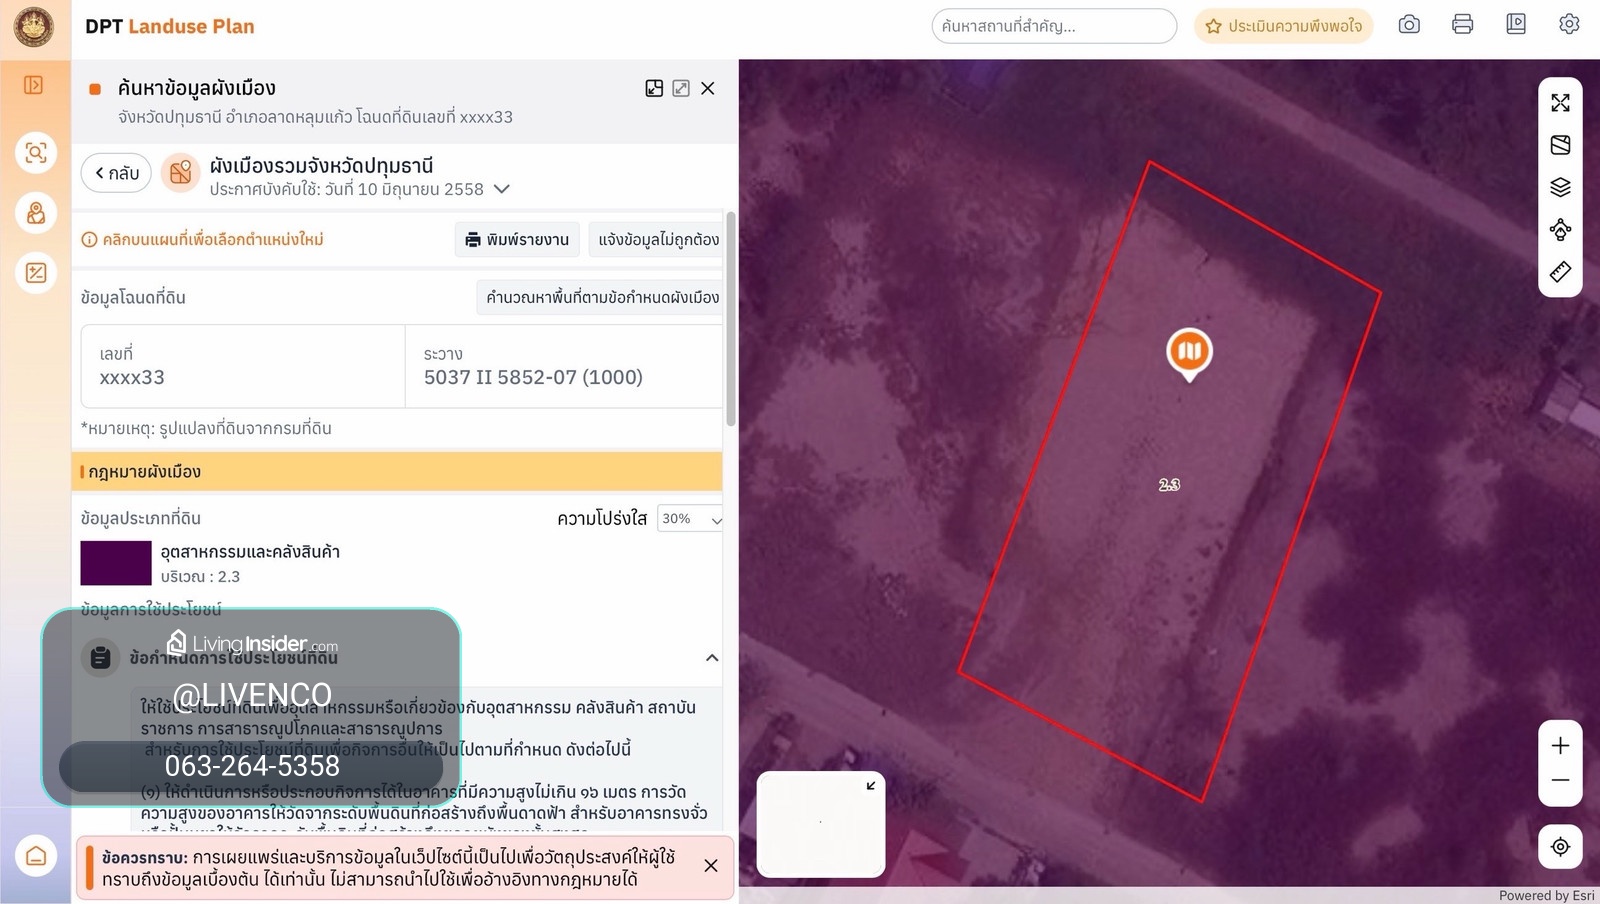Click แจ้งข้อมูลไม่ถูกต้อง report incorrect data
Screen dimensions: 1600x904
point(658,240)
